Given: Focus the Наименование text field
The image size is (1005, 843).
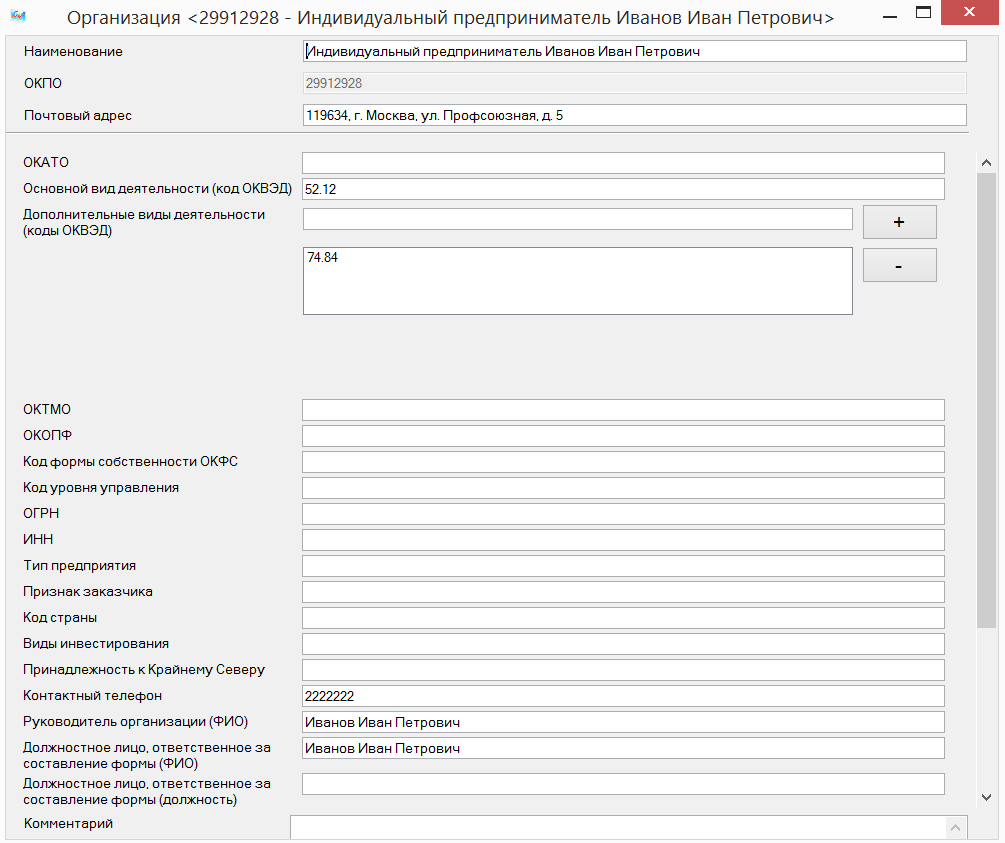Looking at the screenshot, I should [634, 51].
